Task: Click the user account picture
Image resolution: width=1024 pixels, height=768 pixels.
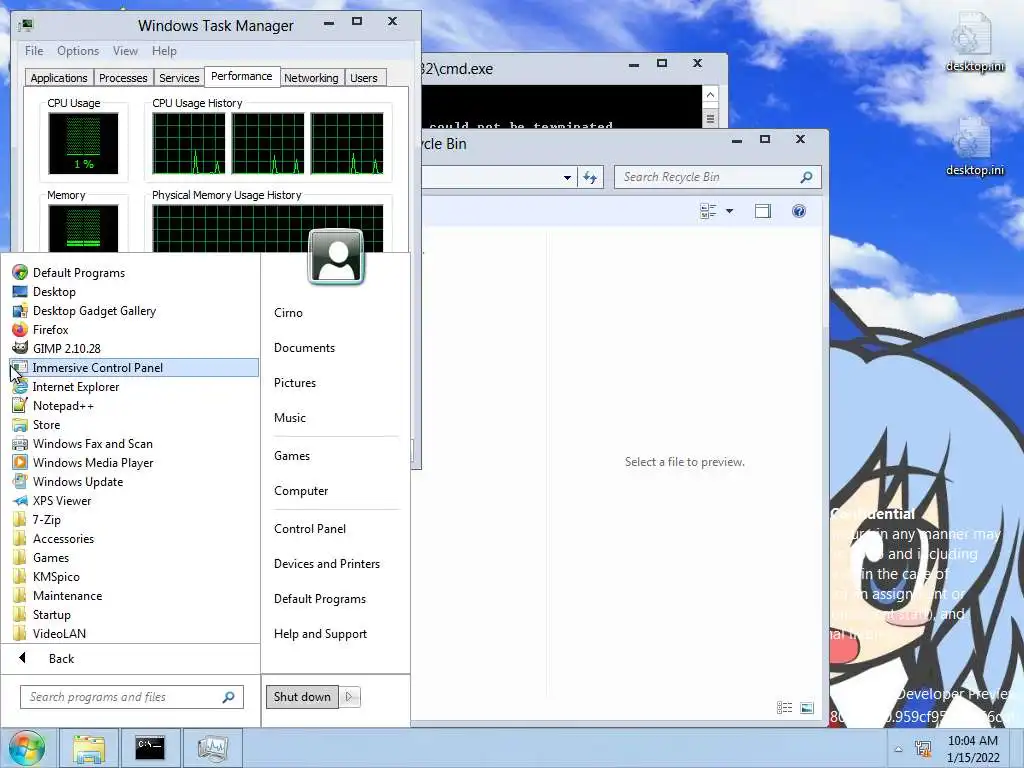Action: [x=336, y=257]
